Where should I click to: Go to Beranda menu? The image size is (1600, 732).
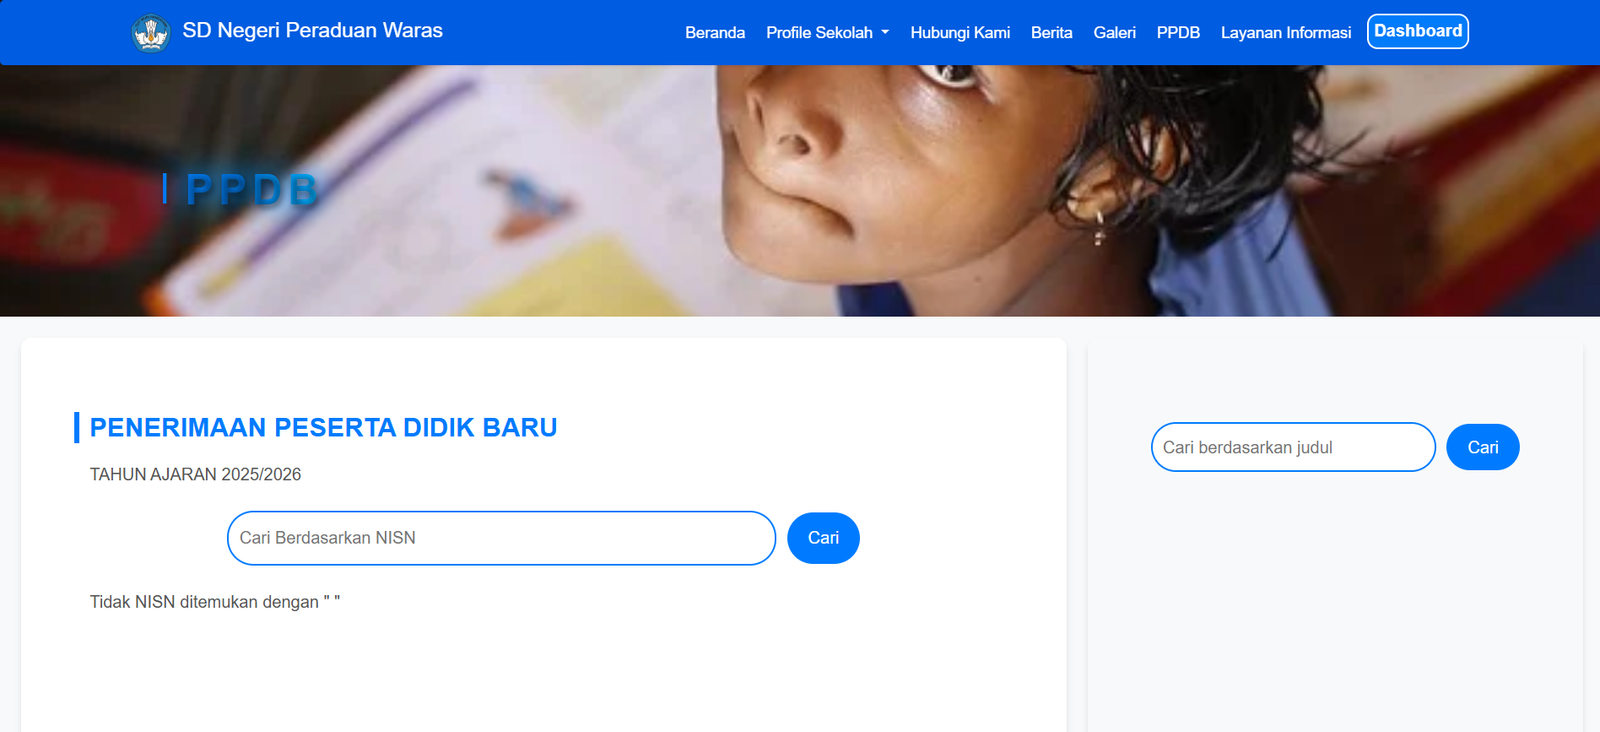[715, 33]
